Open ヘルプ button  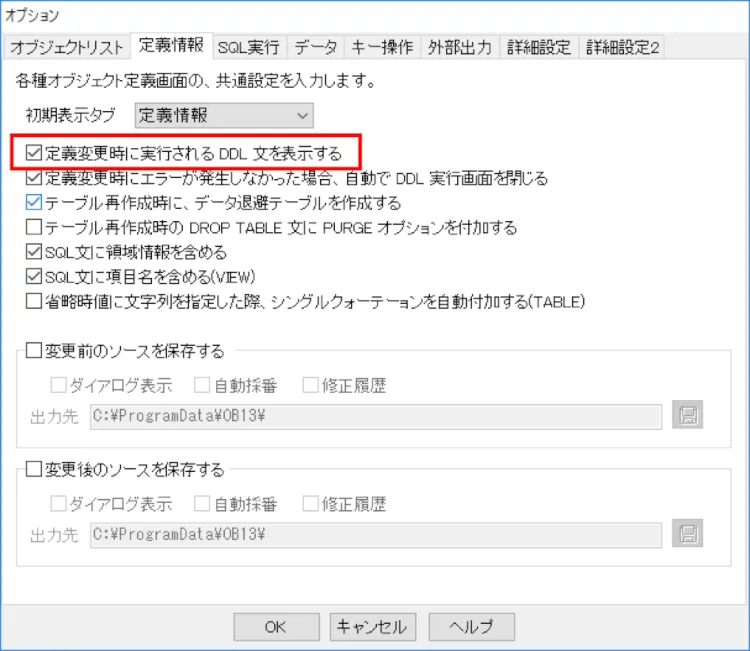point(472,627)
